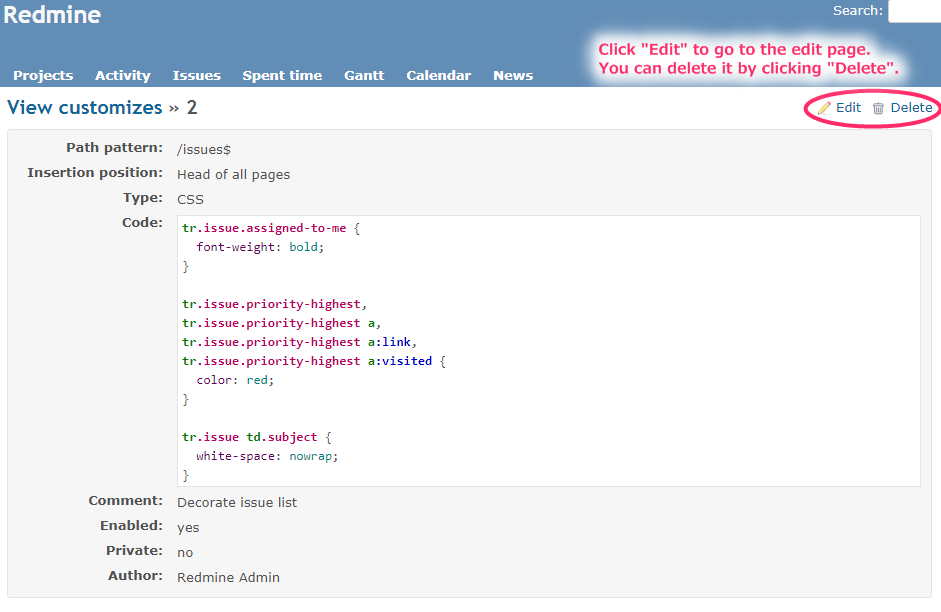
Task: Click the trash can Delete icon
Action: [x=878, y=108]
